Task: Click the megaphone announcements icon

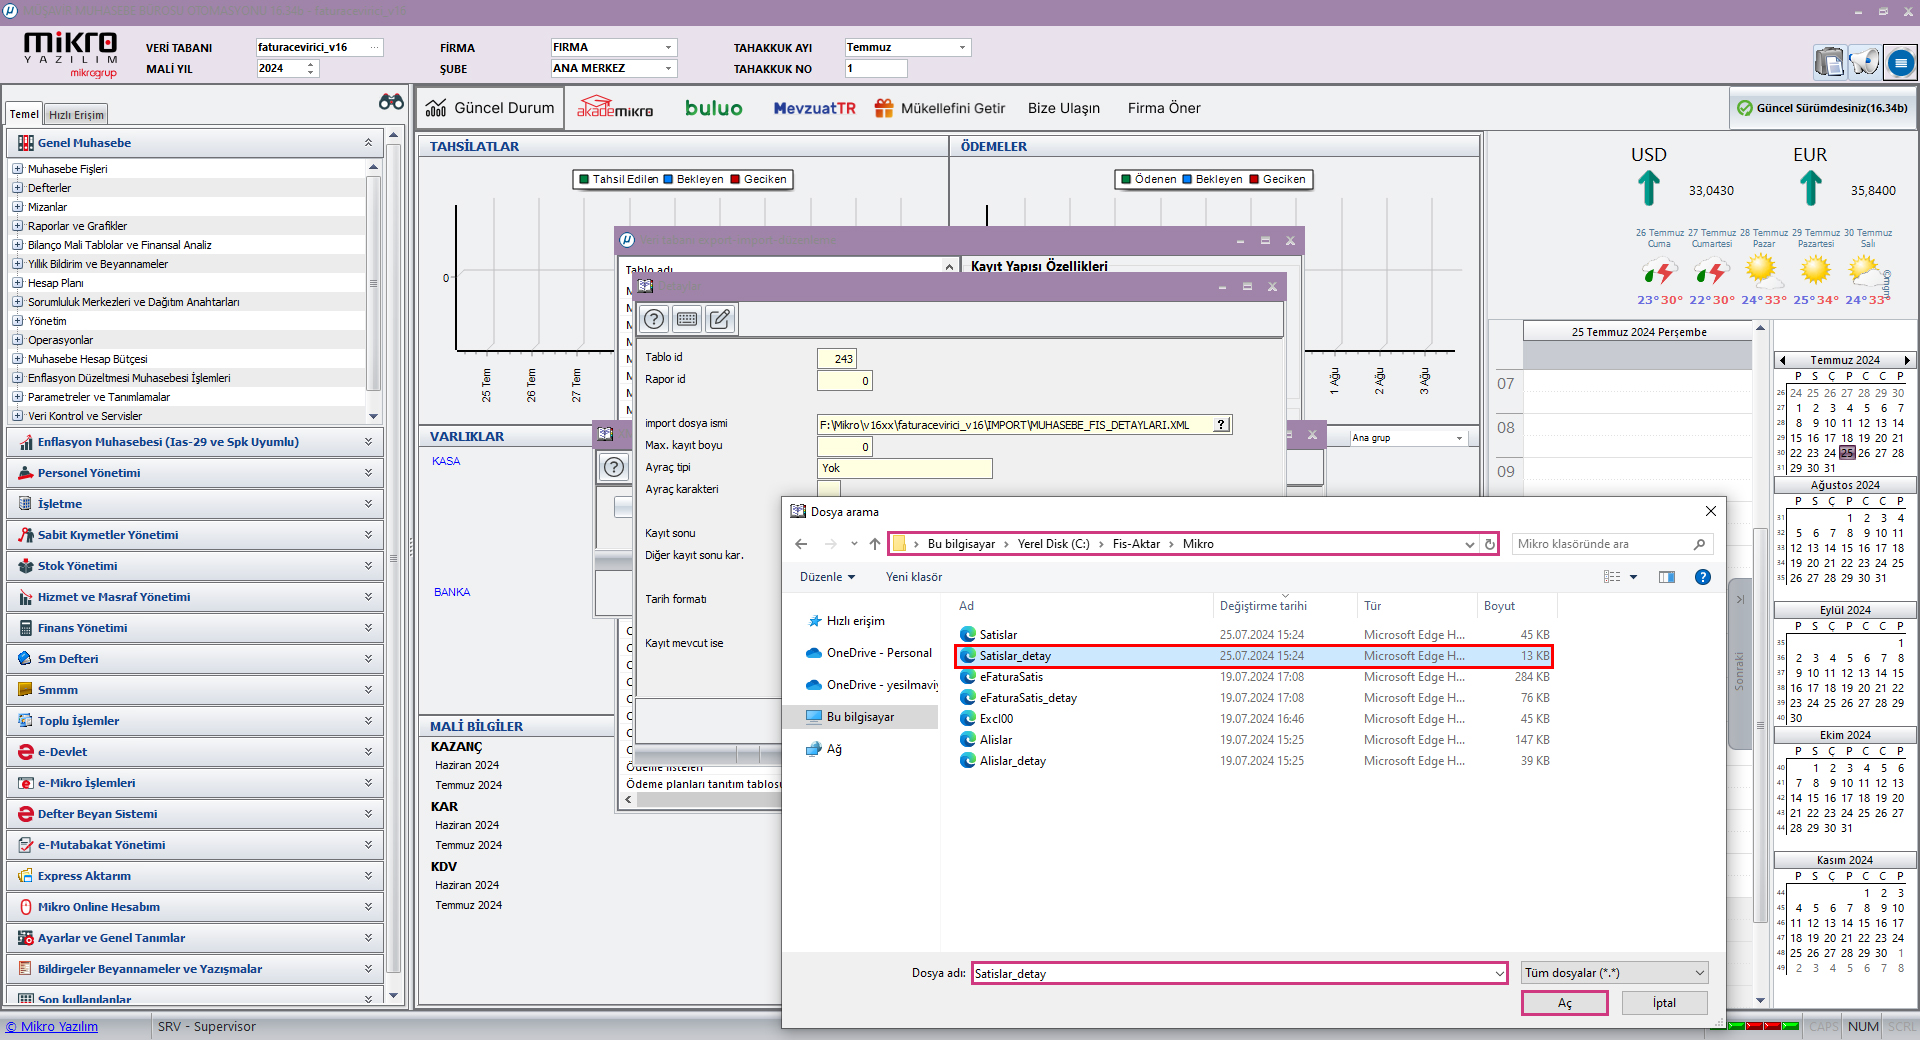Action: point(1864,63)
